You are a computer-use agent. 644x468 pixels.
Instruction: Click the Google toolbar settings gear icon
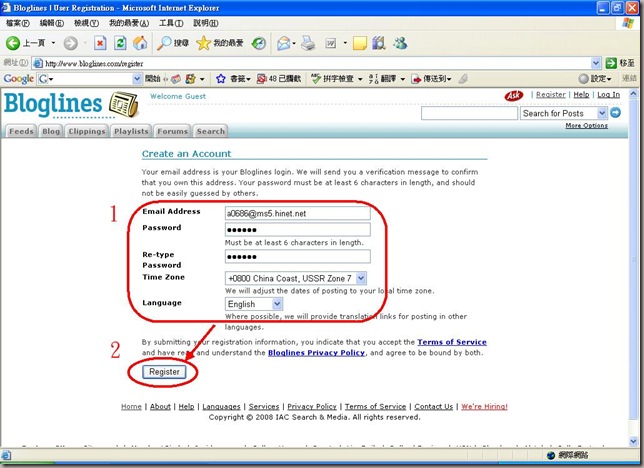pyautogui.click(x=583, y=78)
